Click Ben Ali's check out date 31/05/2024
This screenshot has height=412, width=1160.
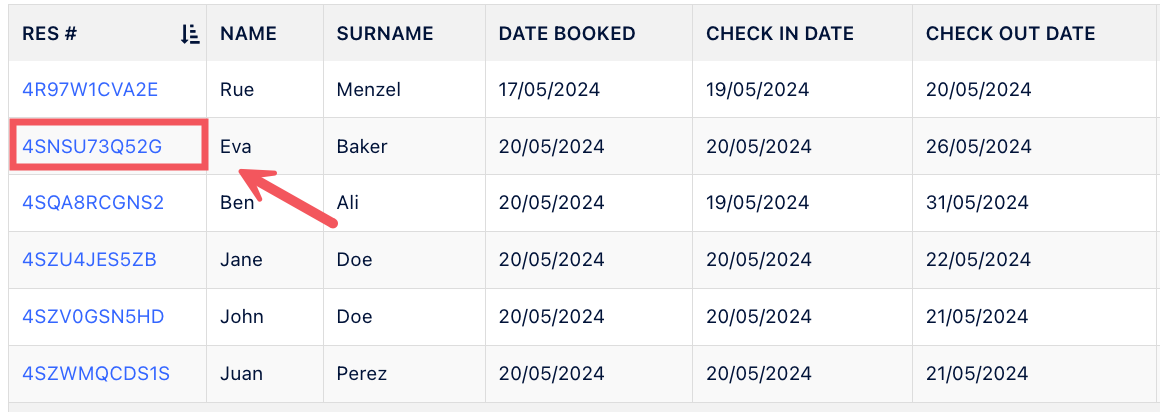click(977, 203)
